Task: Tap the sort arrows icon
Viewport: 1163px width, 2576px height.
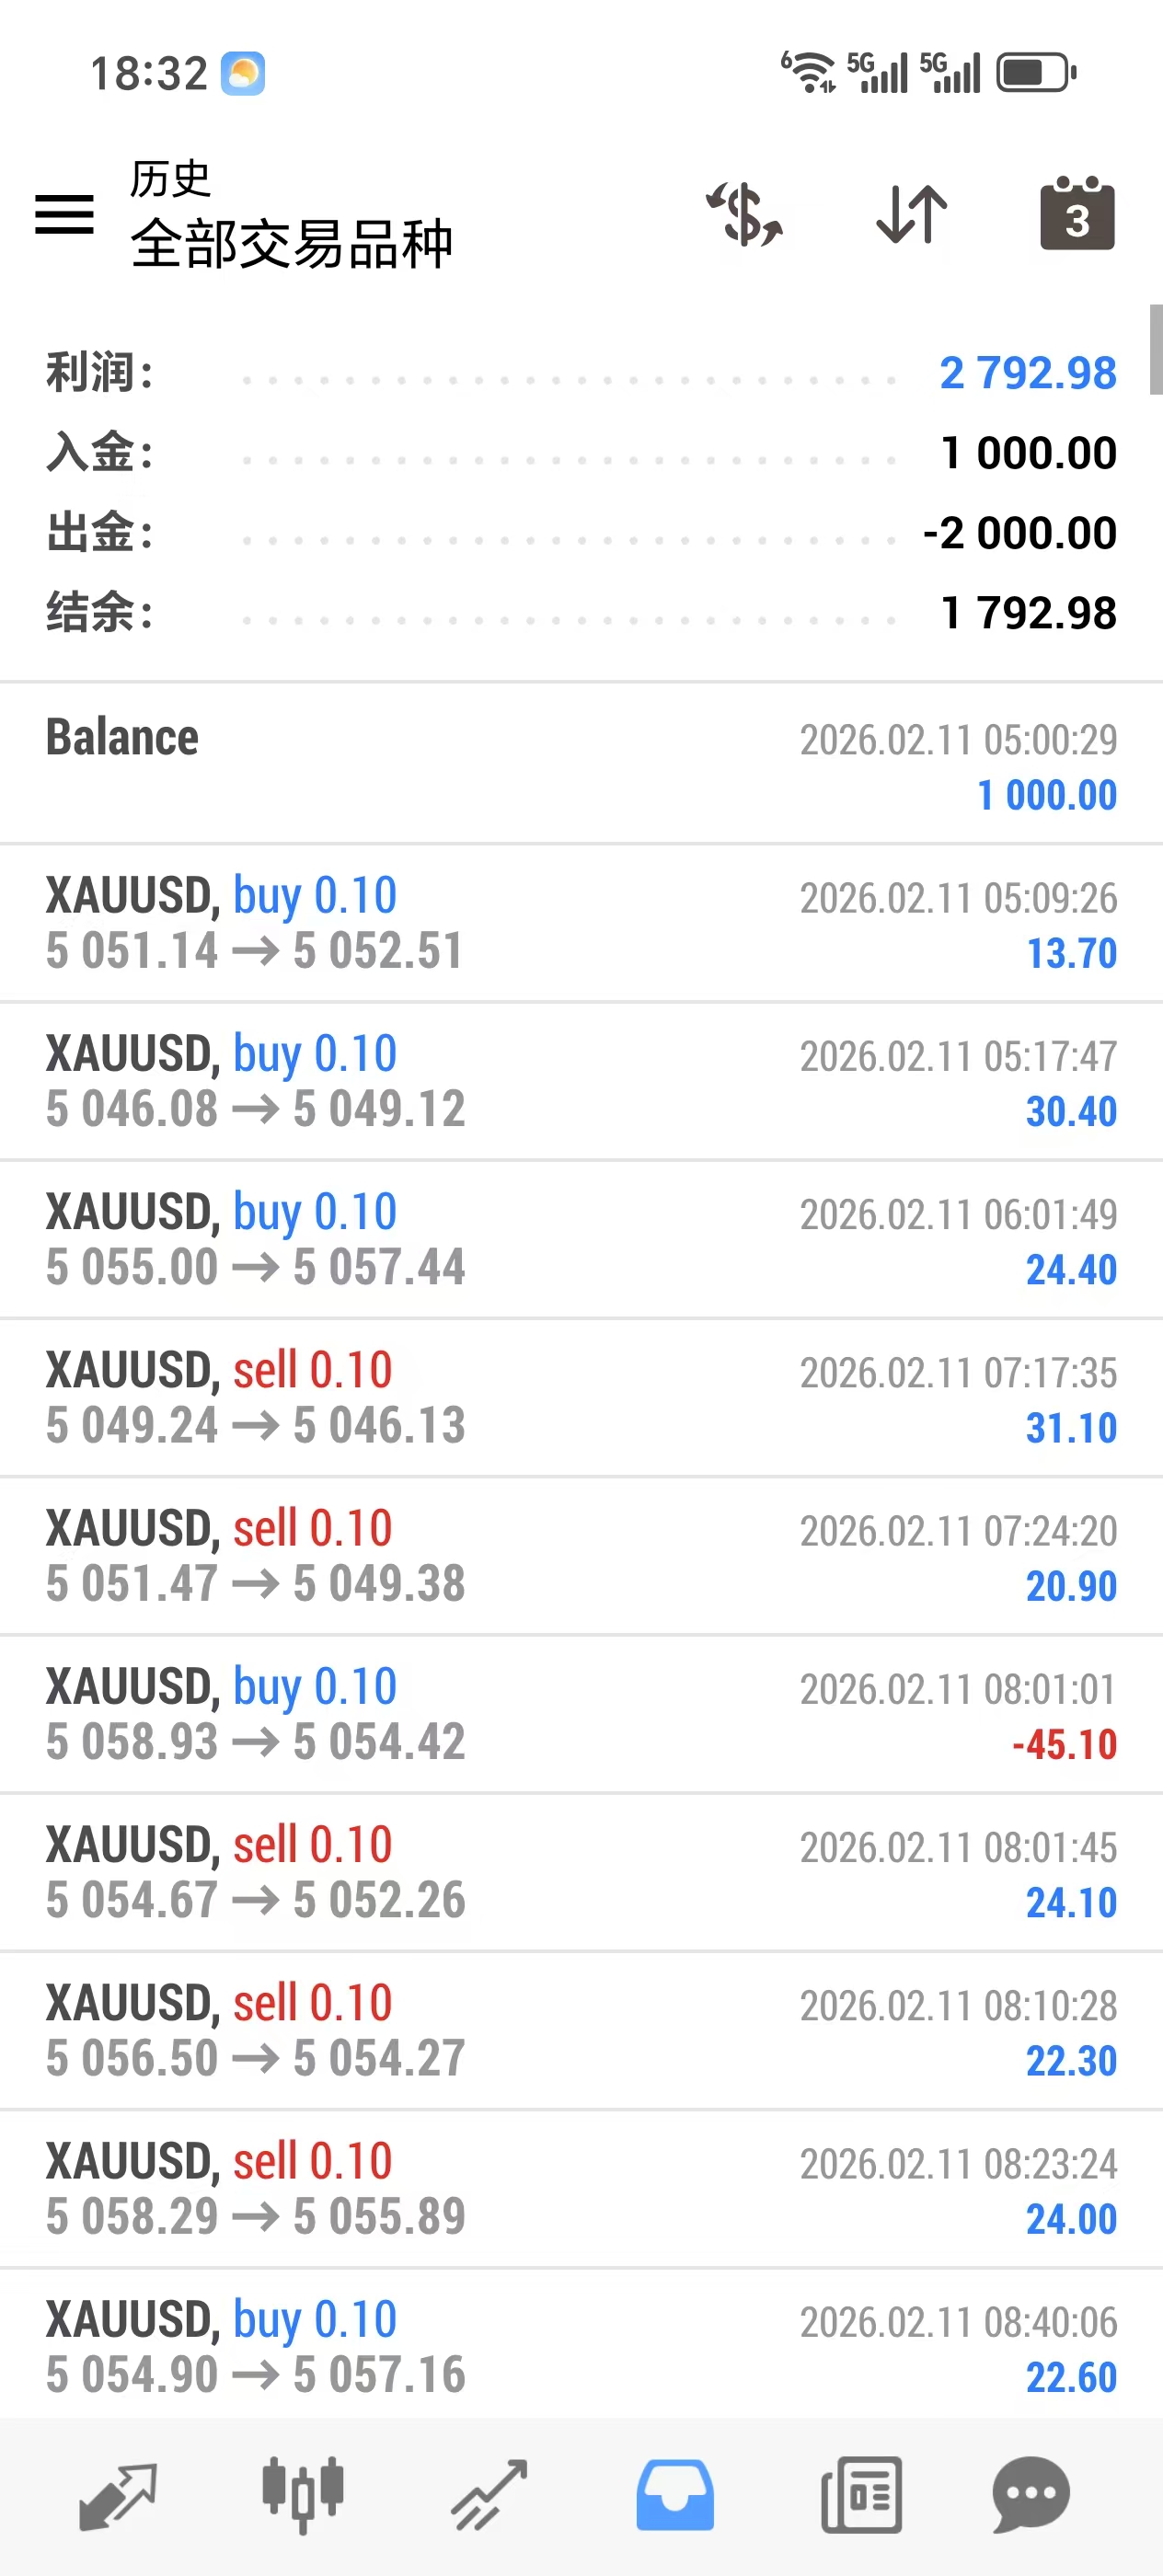Action: point(911,214)
